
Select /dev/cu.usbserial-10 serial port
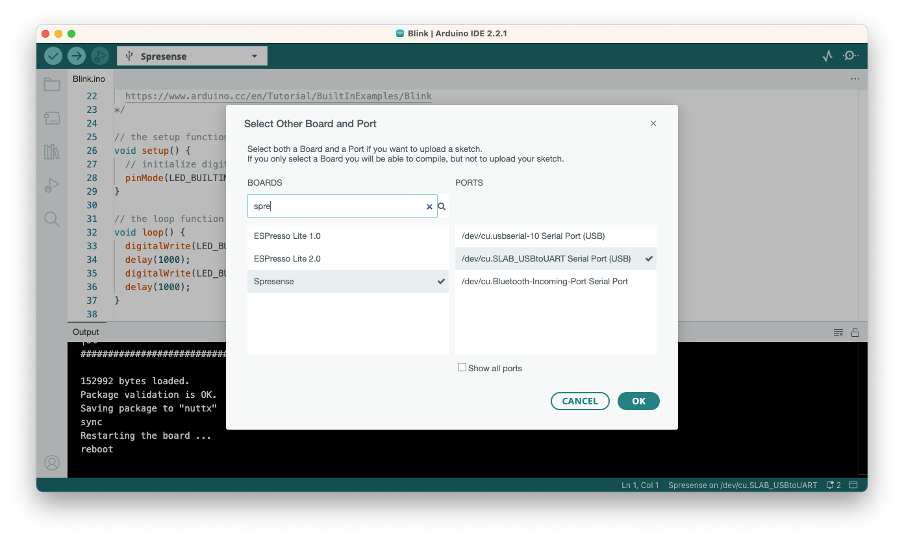pyautogui.click(x=556, y=236)
